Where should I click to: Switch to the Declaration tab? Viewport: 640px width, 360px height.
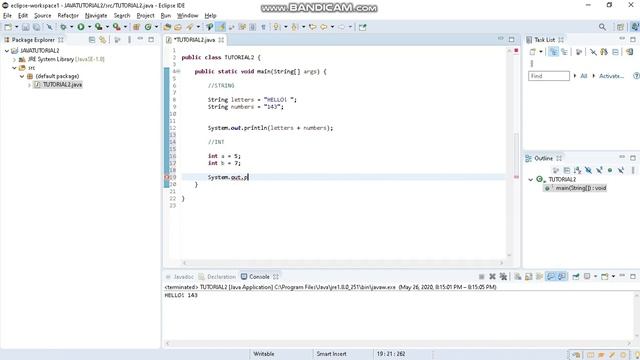[x=217, y=277]
